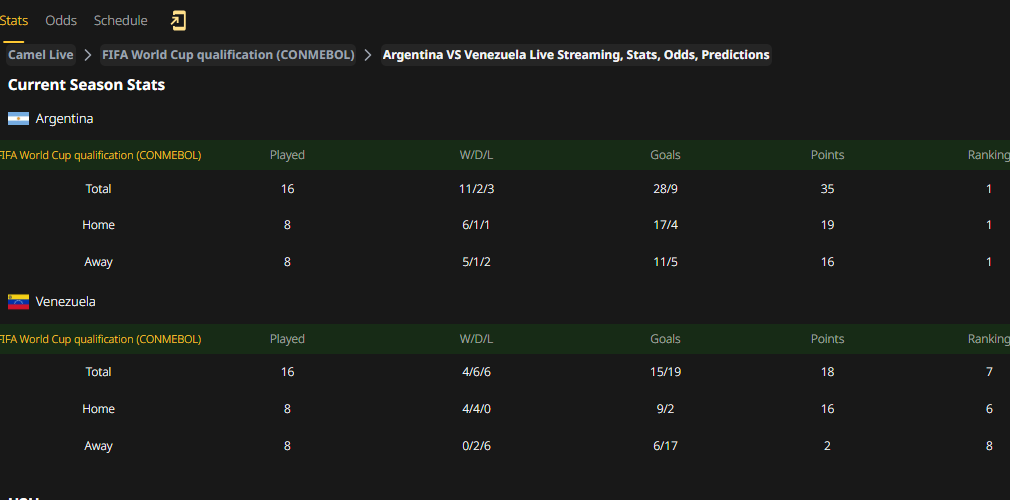Click the Venezuela flag icon
Viewport: 1010px width, 500px height.
(x=18, y=302)
